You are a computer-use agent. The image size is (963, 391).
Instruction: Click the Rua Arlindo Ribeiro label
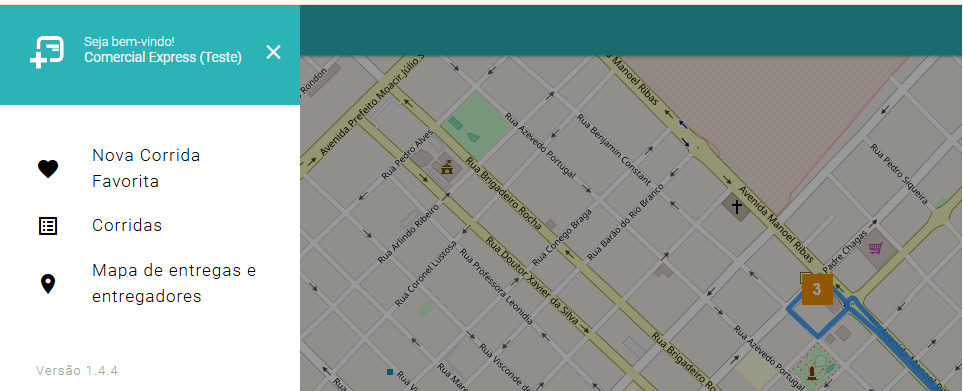coord(407,234)
